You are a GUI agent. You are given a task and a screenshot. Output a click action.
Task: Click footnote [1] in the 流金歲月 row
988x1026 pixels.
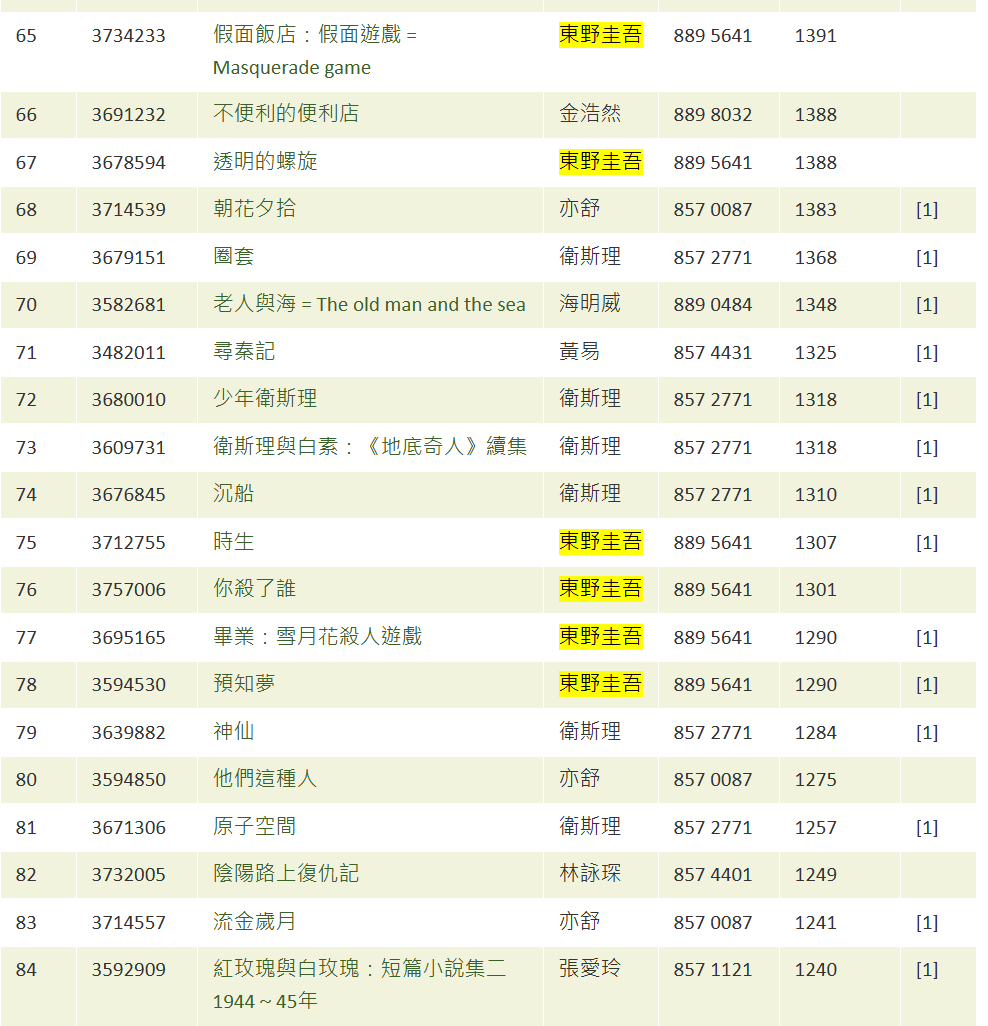(926, 922)
